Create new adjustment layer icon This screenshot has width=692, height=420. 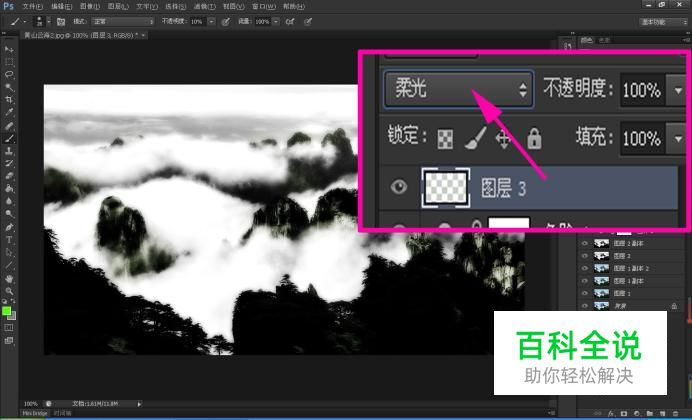coord(636,413)
